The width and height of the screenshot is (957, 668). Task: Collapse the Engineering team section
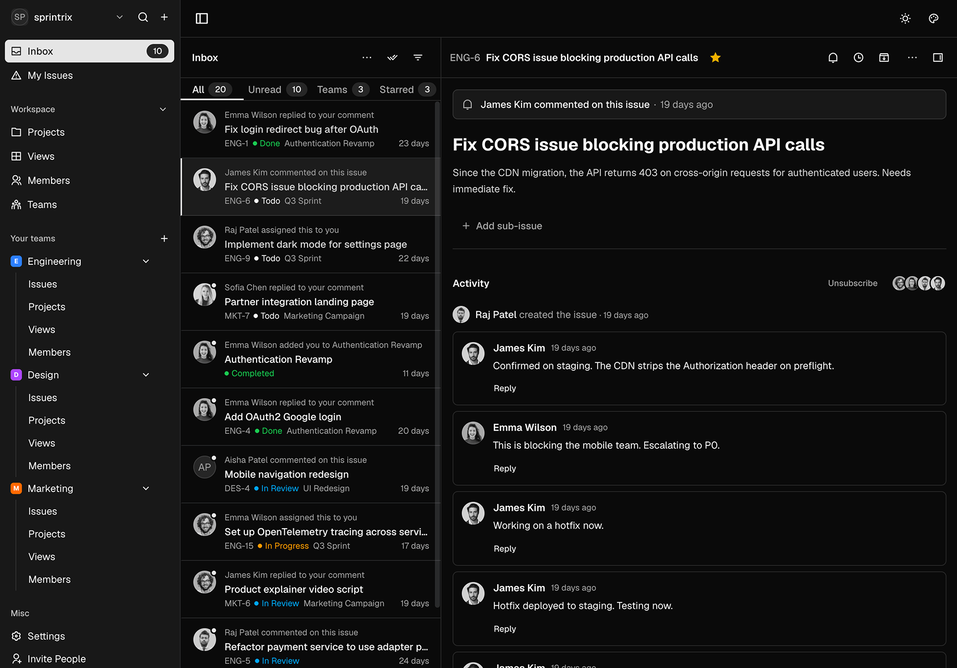point(146,261)
